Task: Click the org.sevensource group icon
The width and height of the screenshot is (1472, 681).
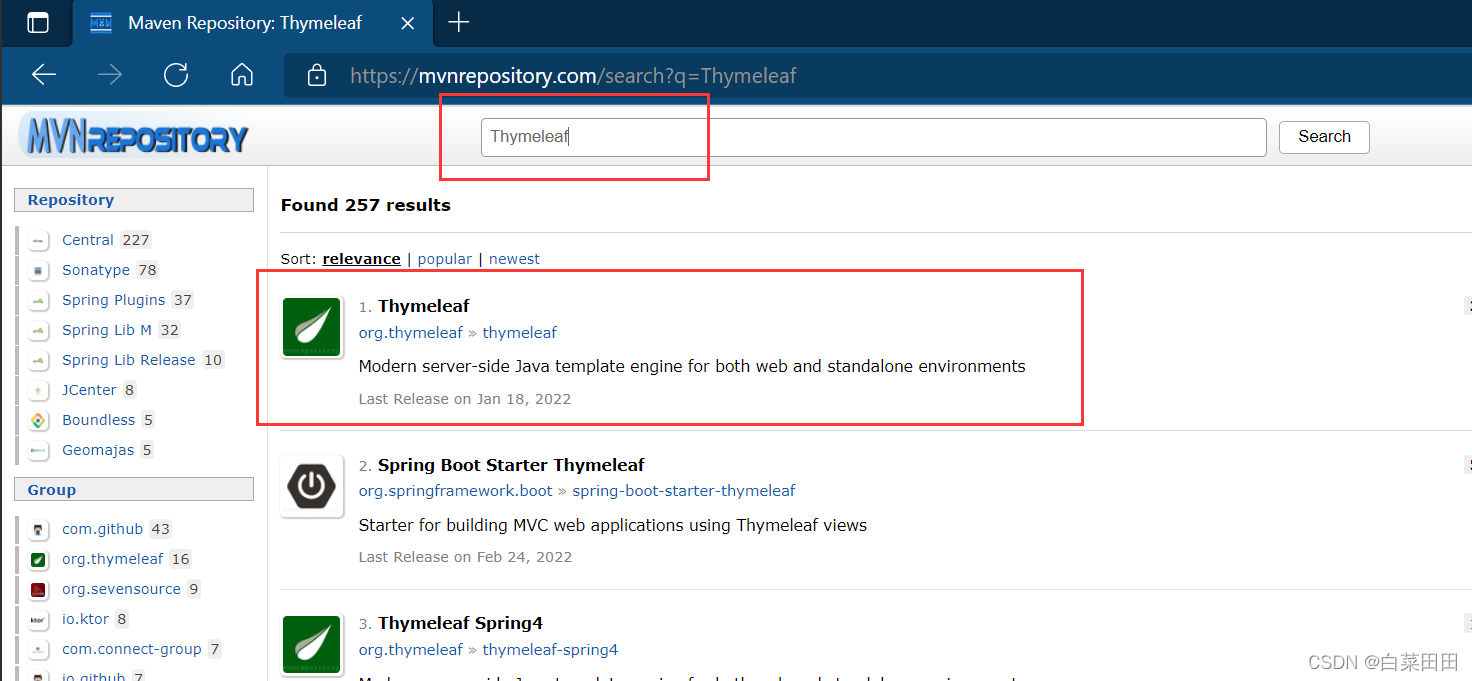Action: [x=39, y=589]
